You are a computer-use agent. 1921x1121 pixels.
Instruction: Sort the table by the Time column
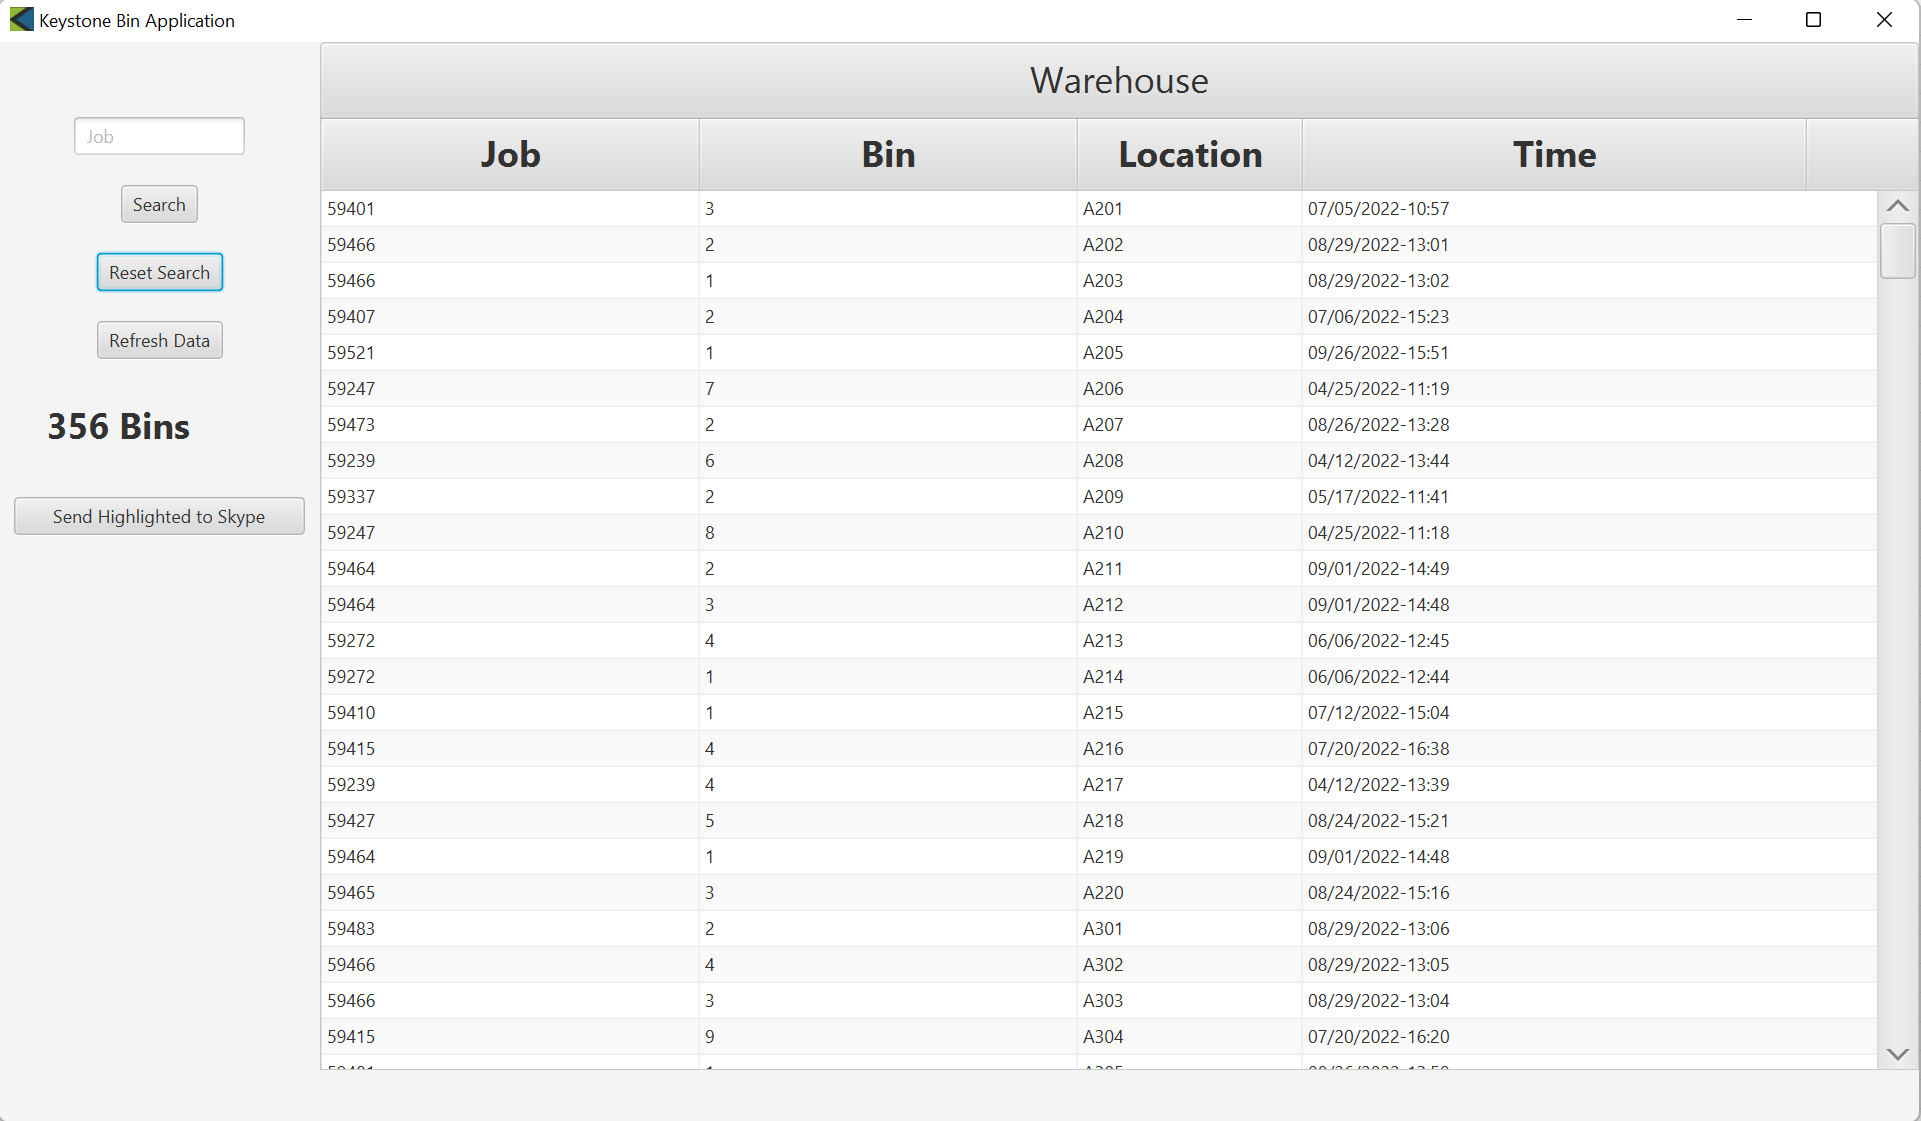click(x=1554, y=154)
